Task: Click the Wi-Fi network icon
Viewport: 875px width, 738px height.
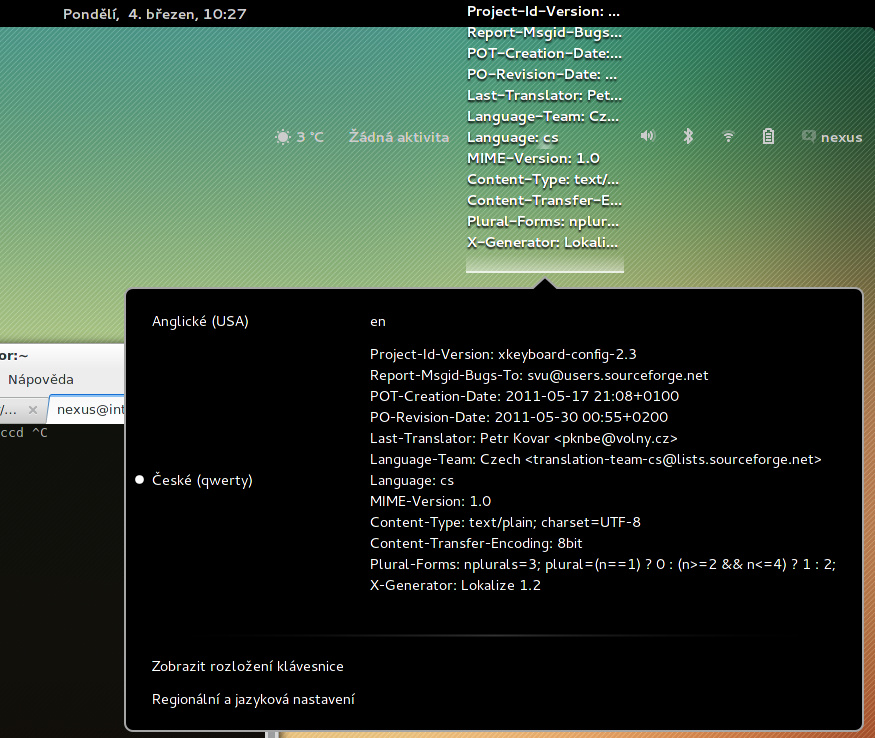Action: coord(729,137)
